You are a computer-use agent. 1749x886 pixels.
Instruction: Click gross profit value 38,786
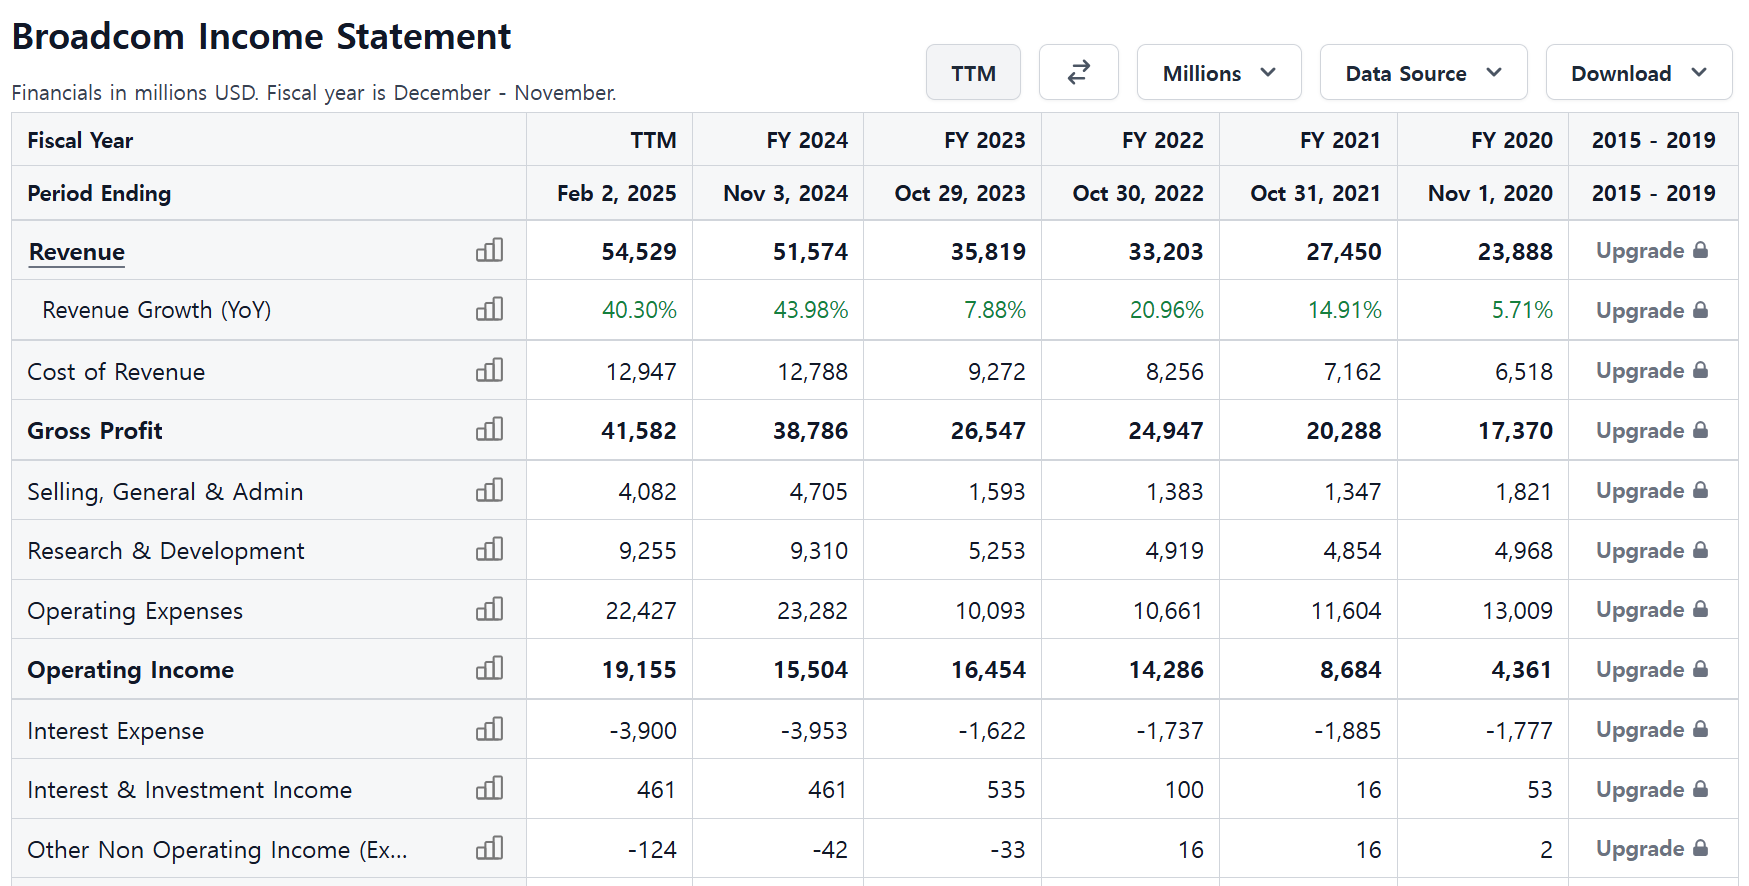tap(810, 431)
